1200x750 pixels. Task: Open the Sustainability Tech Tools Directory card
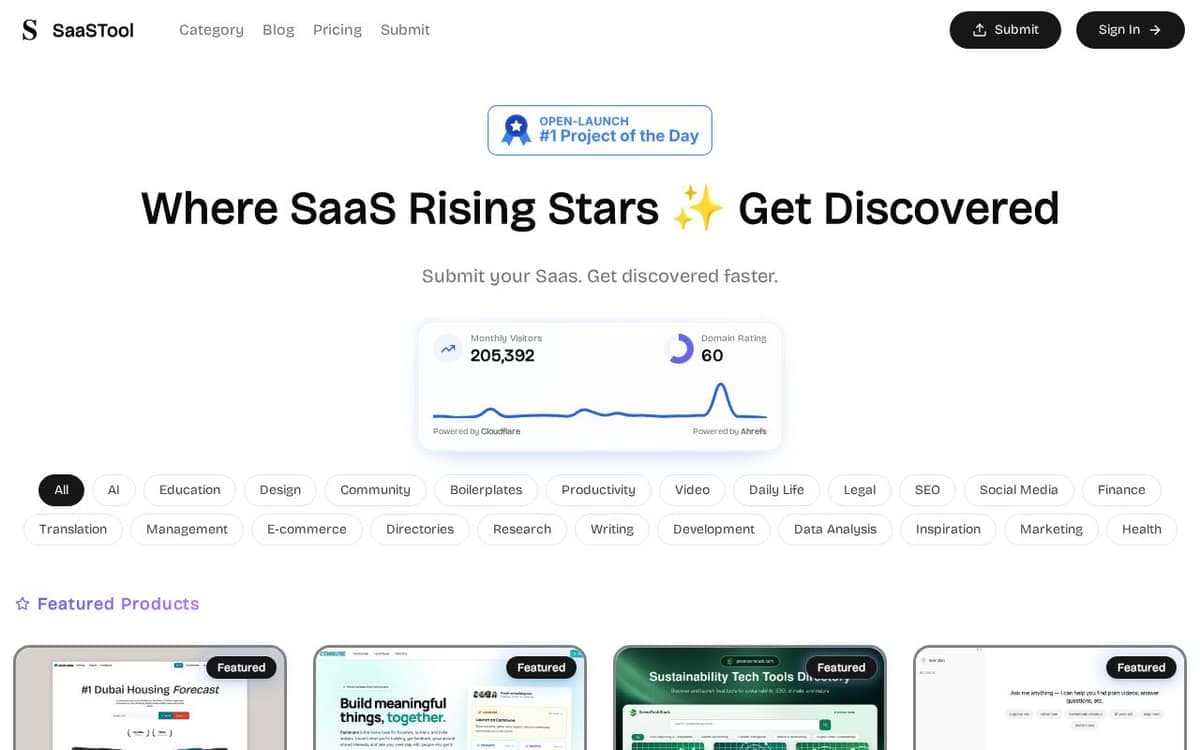click(x=750, y=698)
